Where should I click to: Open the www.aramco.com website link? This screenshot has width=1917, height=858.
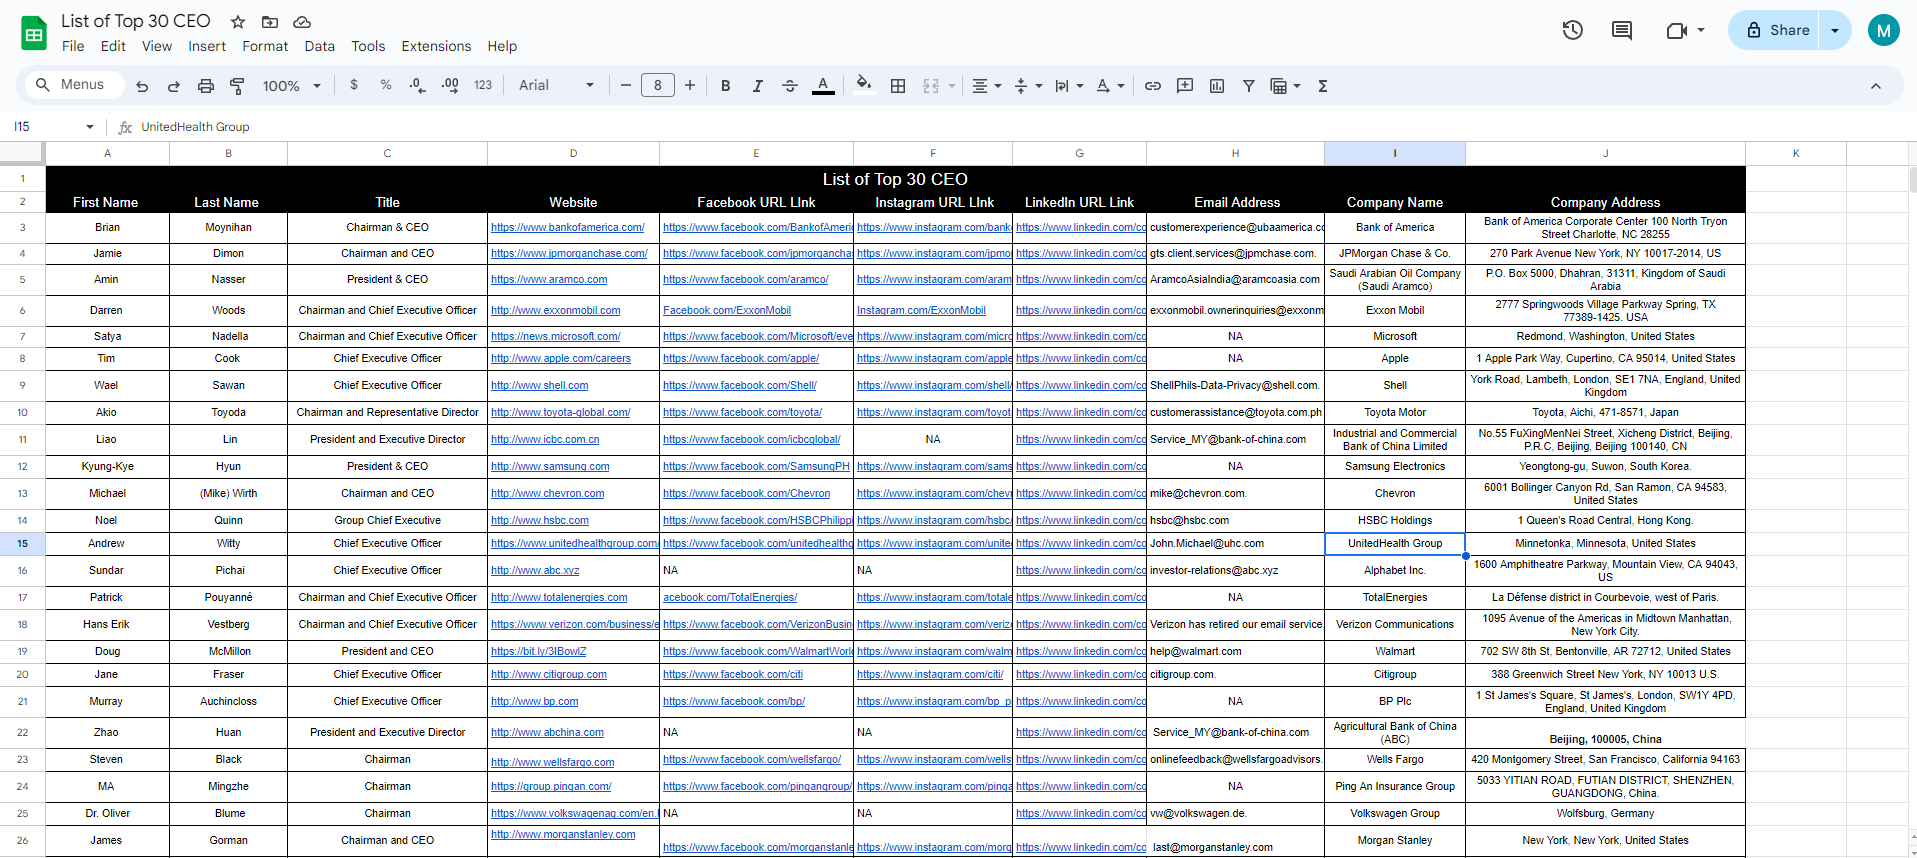pyautogui.click(x=549, y=280)
